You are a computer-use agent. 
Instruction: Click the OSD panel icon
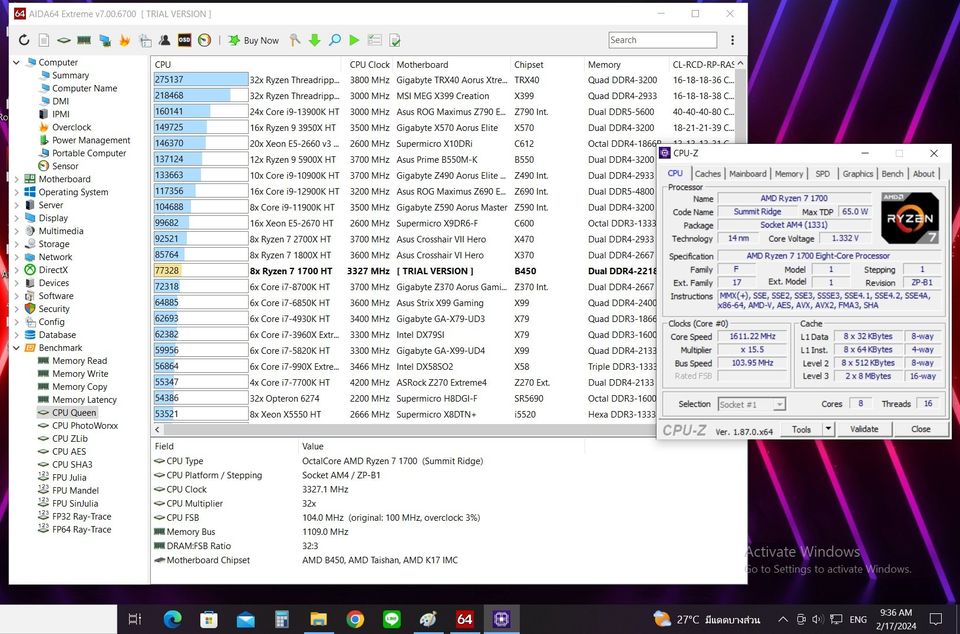(x=184, y=40)
